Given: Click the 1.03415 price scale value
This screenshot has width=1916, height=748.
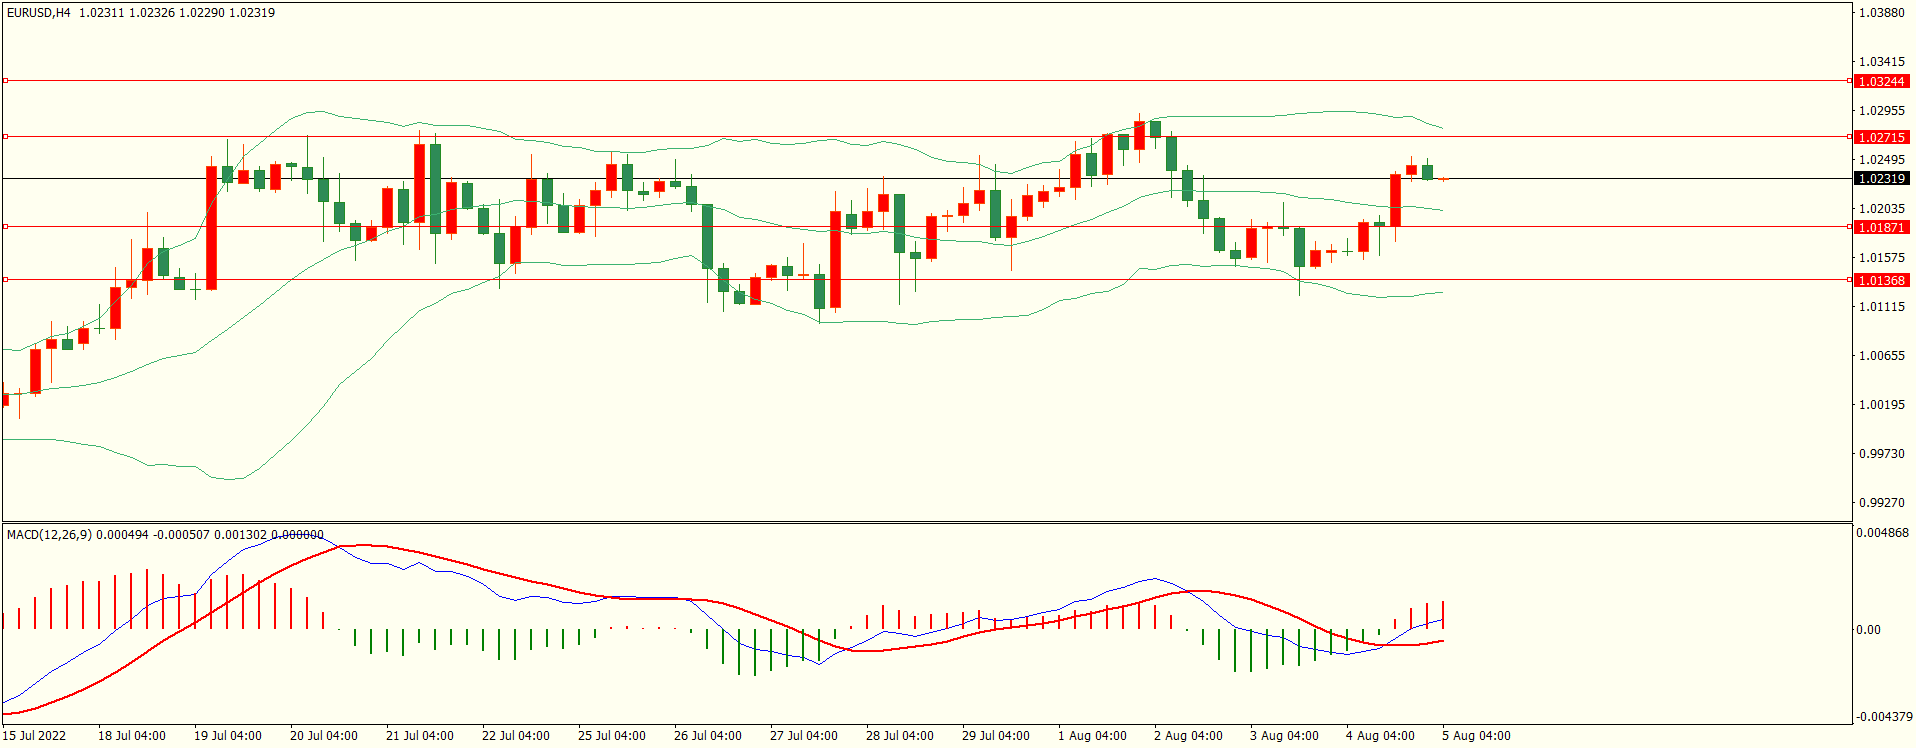Looking at the screenshot, I should click(1882, 62).
